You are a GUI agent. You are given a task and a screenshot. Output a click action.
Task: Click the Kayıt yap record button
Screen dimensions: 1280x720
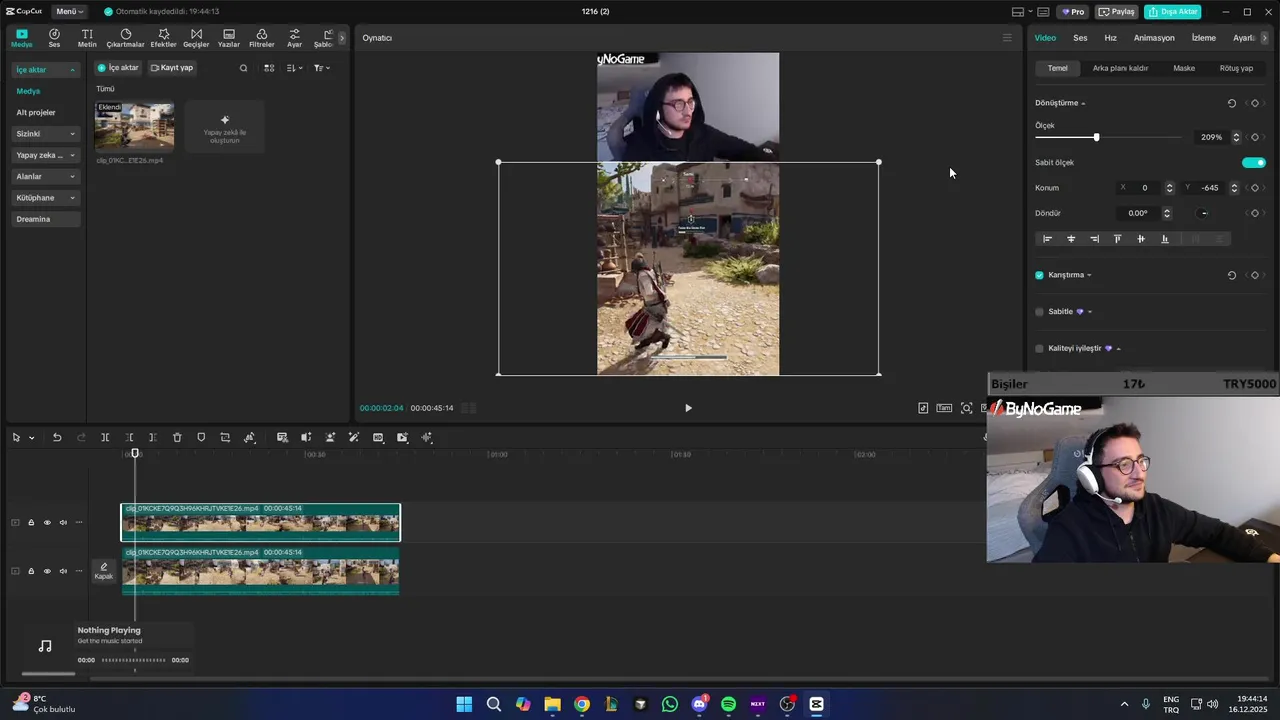172,68
